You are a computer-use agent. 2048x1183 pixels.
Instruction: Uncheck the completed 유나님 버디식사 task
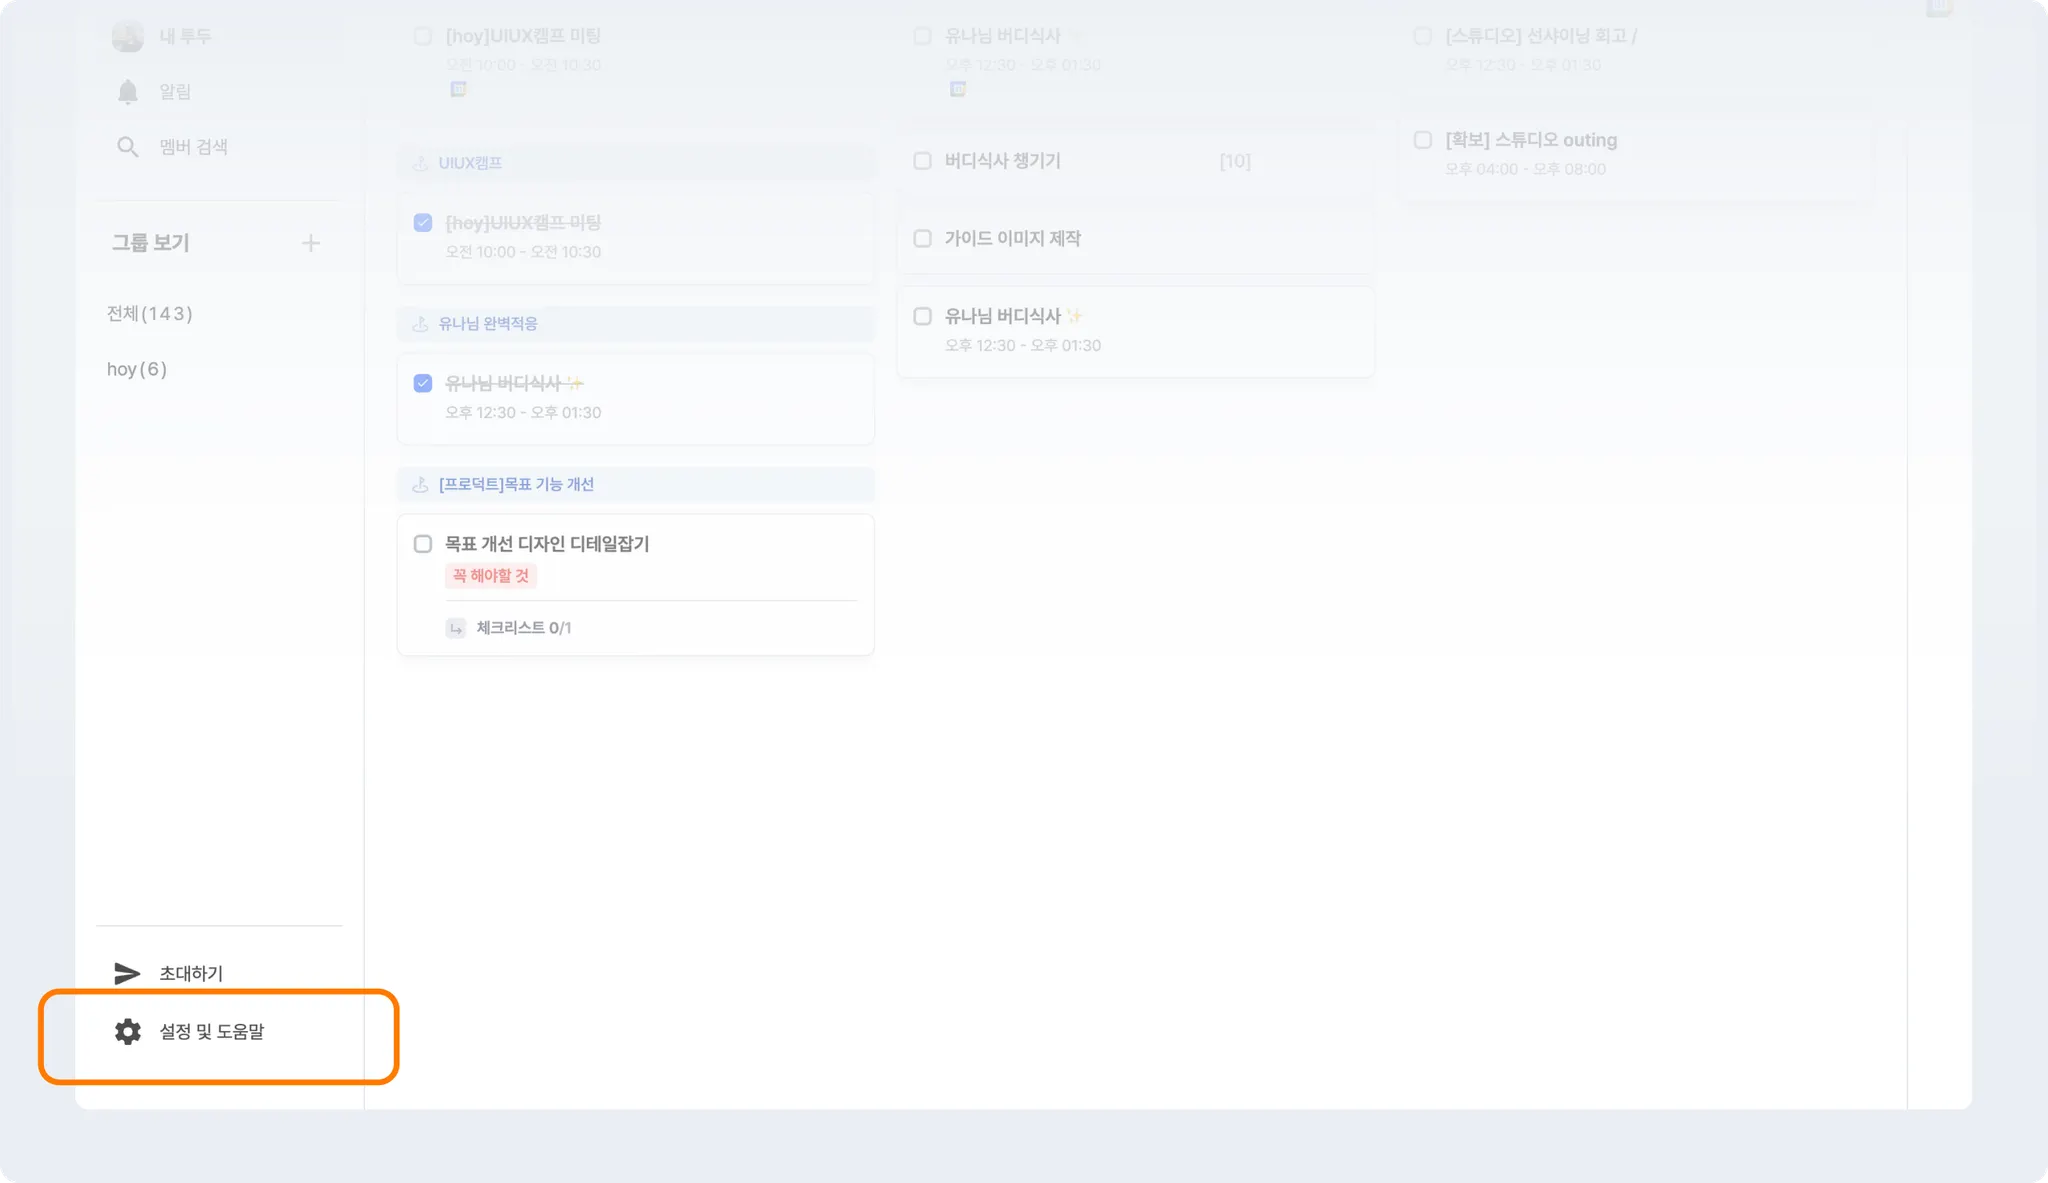pos(423,383)
